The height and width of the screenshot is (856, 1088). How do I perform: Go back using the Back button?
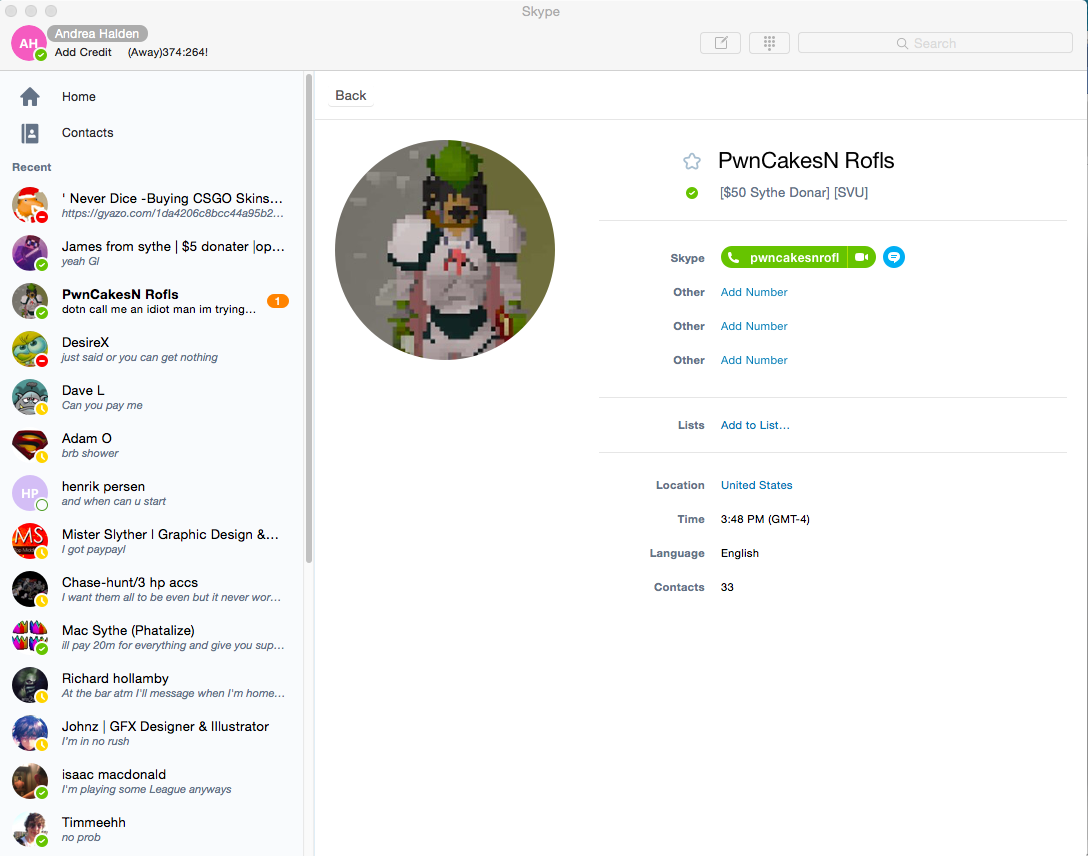click(350, 96)
